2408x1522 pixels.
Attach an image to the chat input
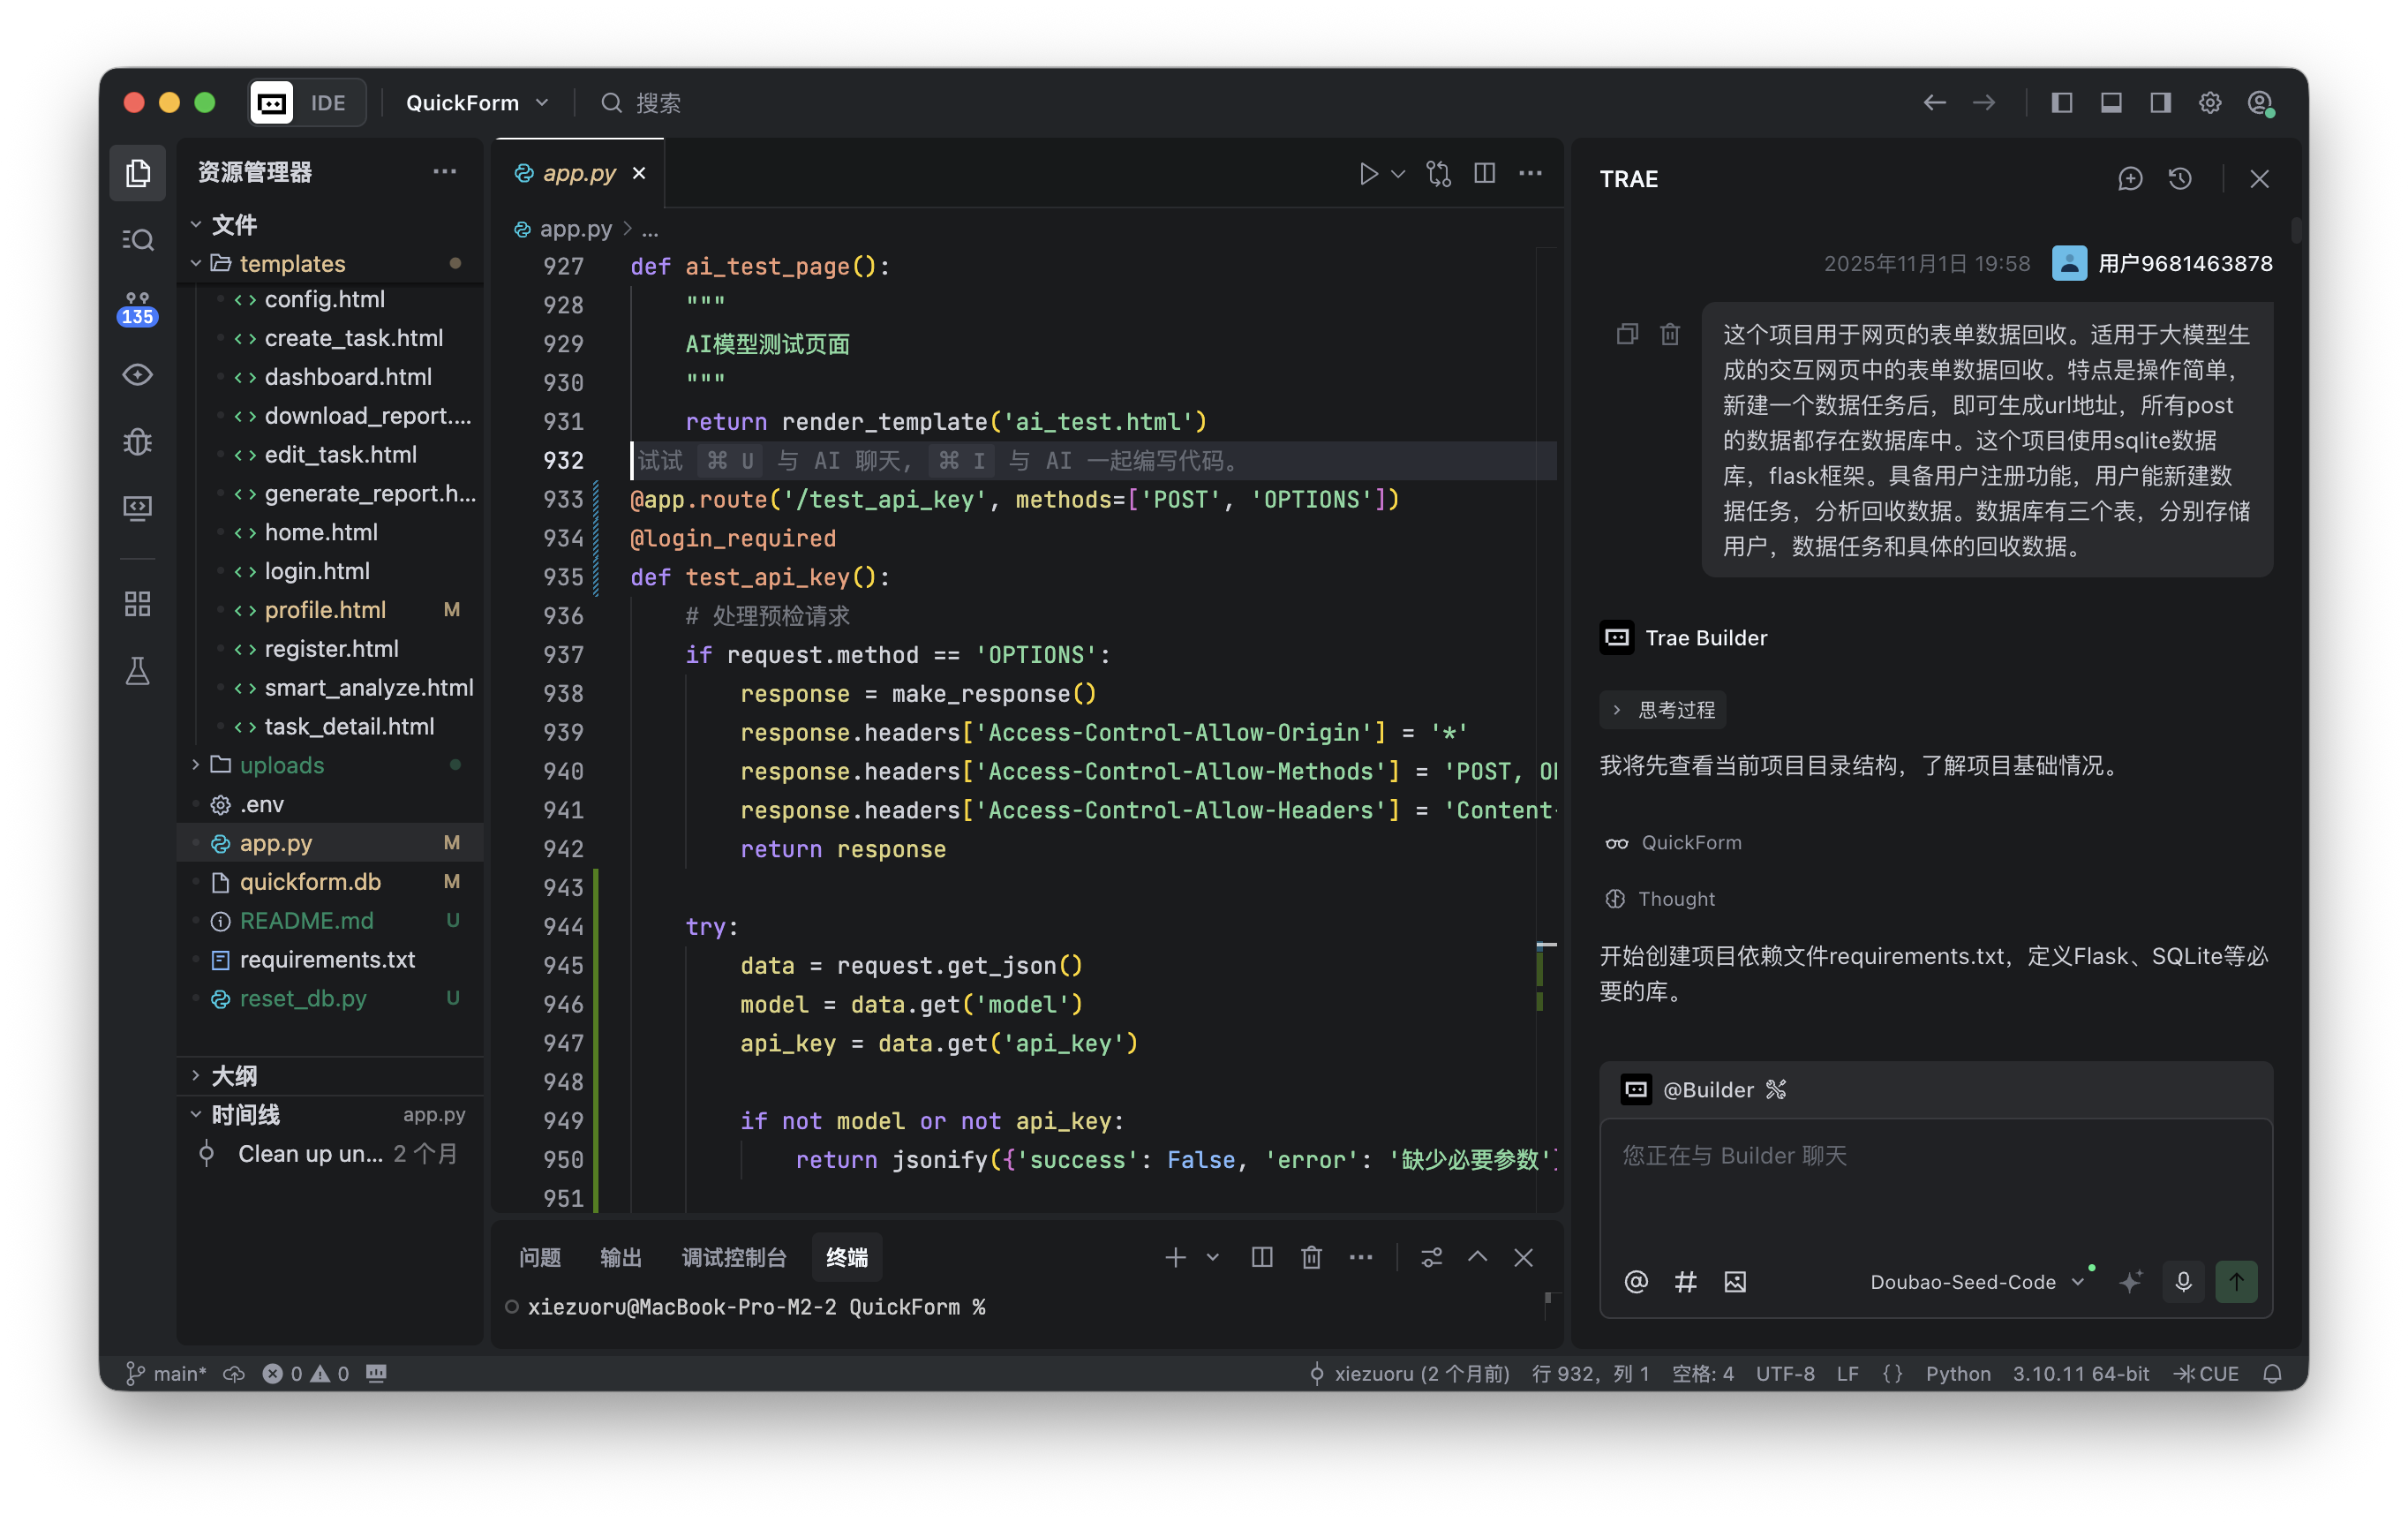coord(1735,1281)
